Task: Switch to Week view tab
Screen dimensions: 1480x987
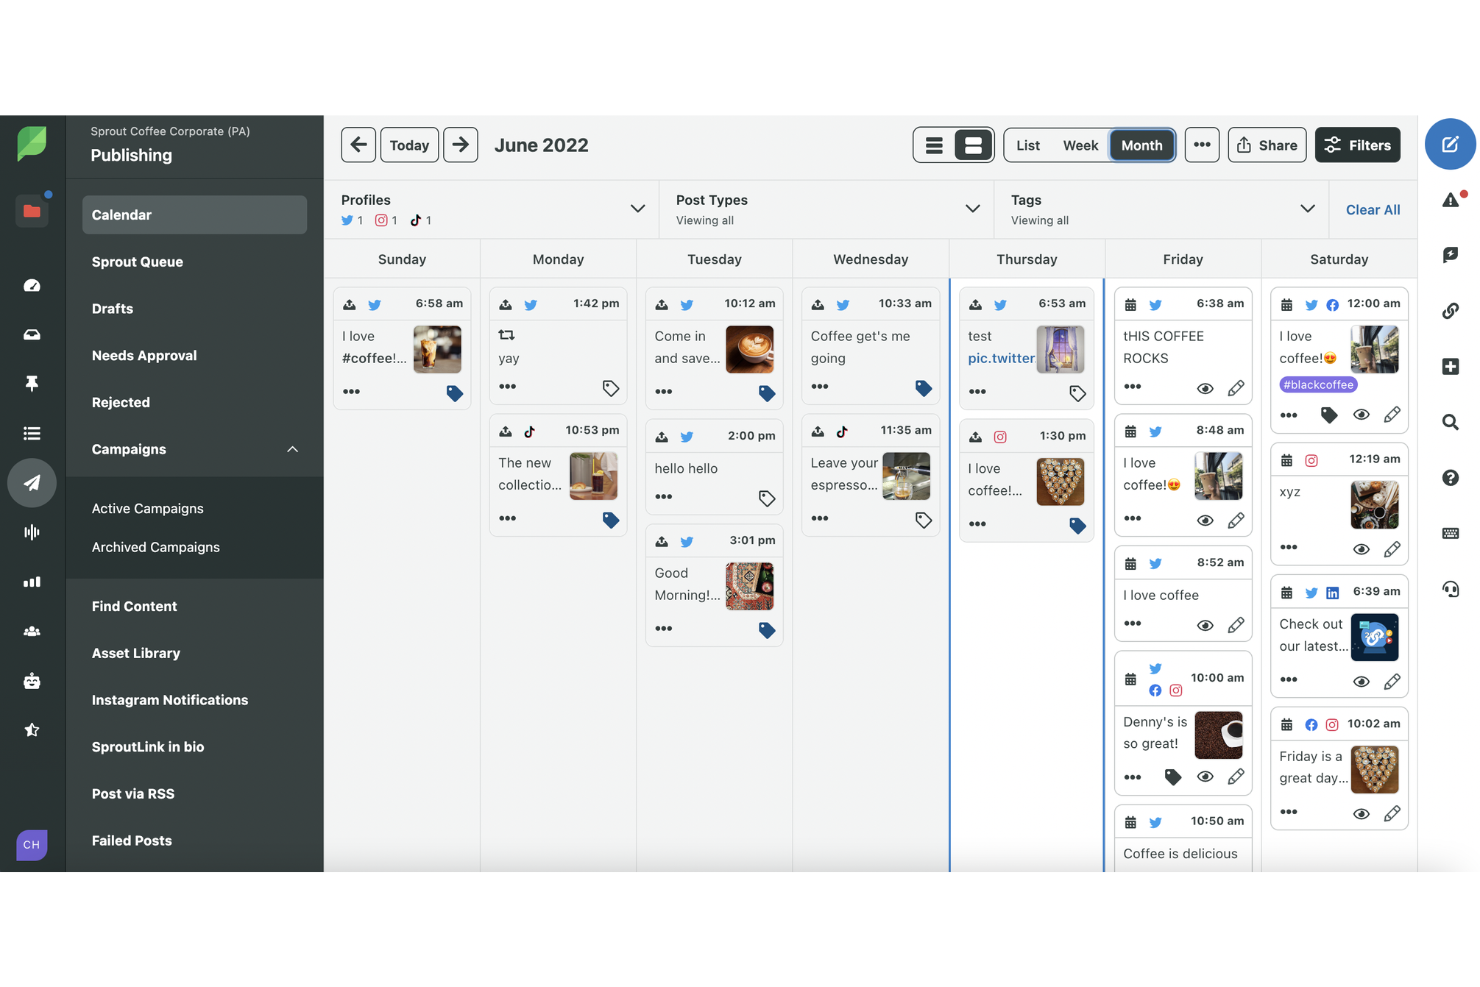Action: pyautogui.click(x=1080, y=145)
